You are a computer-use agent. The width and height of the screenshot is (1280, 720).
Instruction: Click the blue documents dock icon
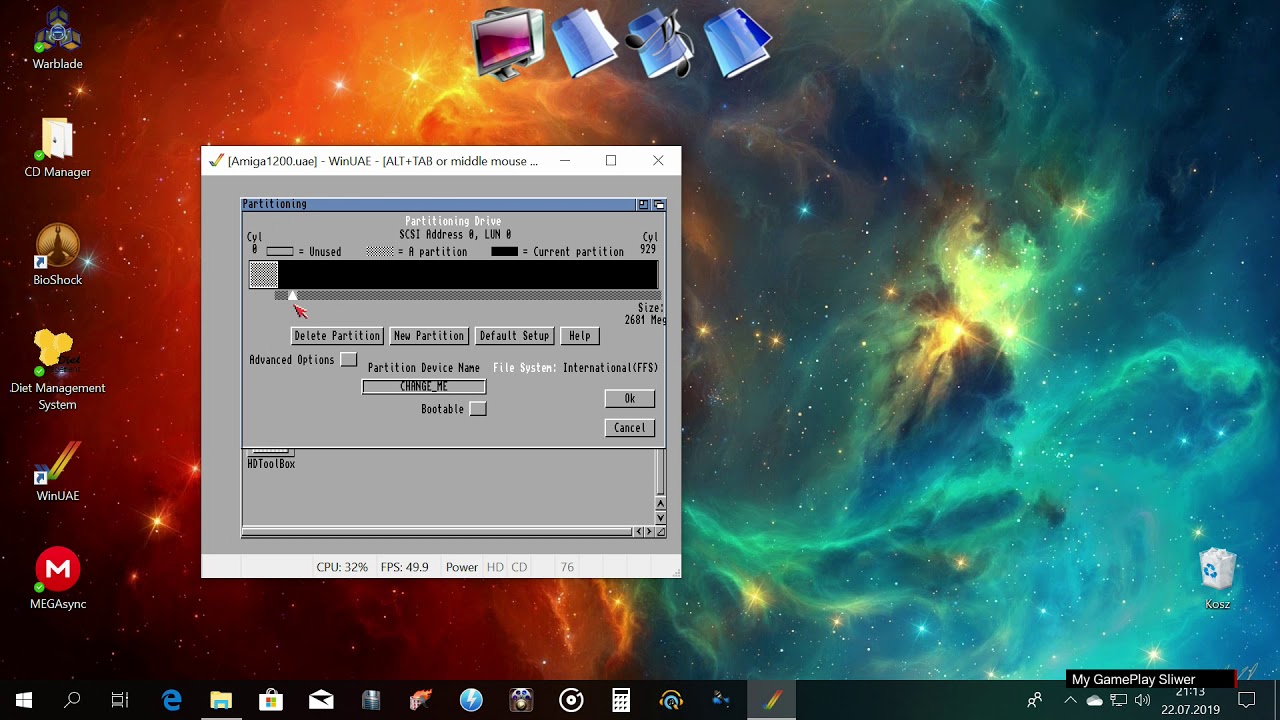coord(585,43)
